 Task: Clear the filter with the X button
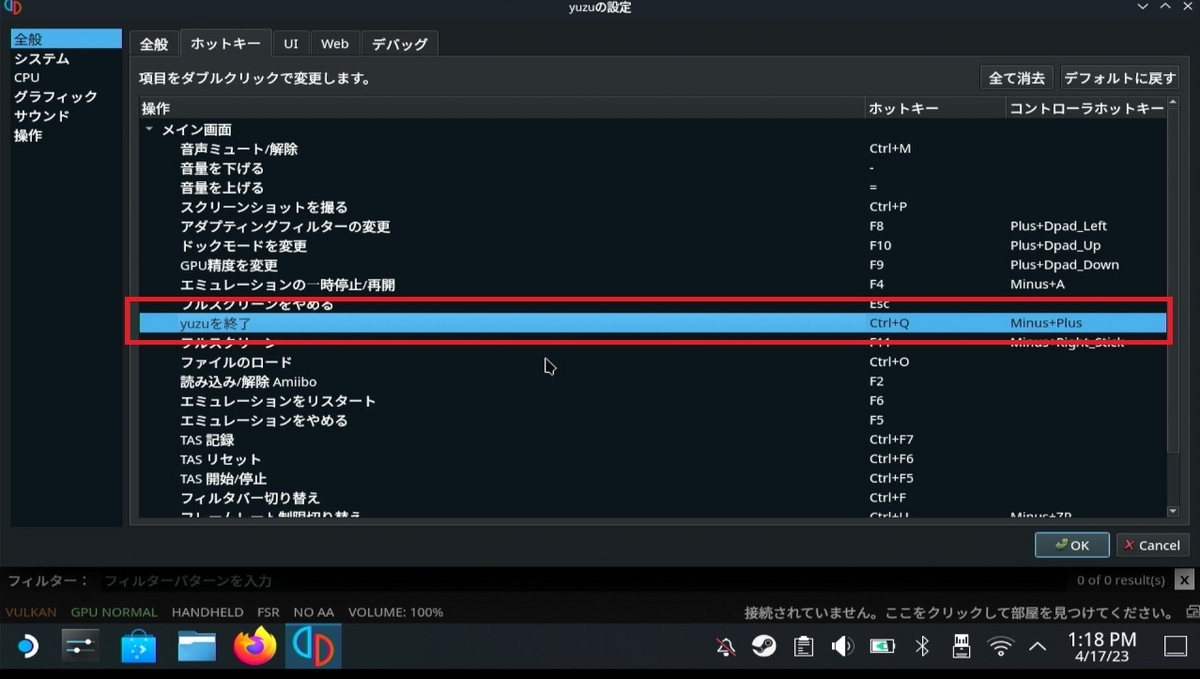(x=1184, y=580)
